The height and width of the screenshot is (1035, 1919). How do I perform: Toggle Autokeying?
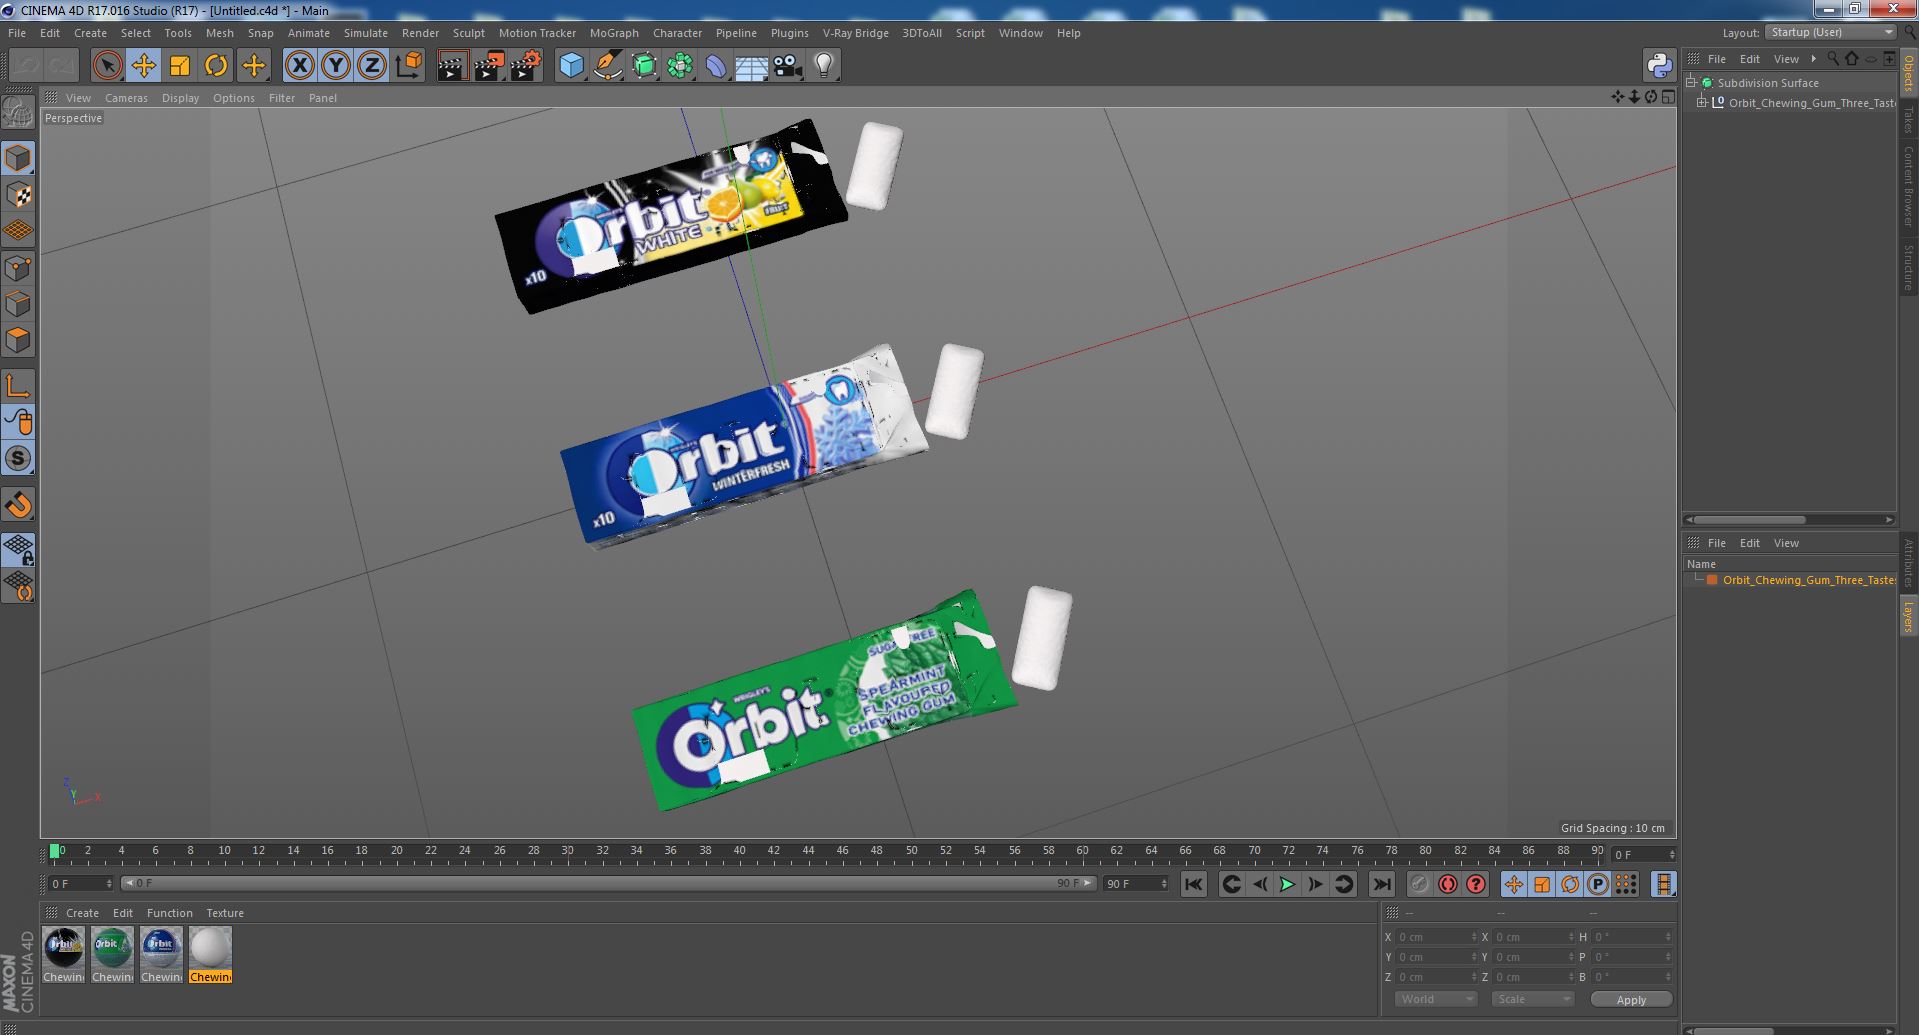point(1448,884)
